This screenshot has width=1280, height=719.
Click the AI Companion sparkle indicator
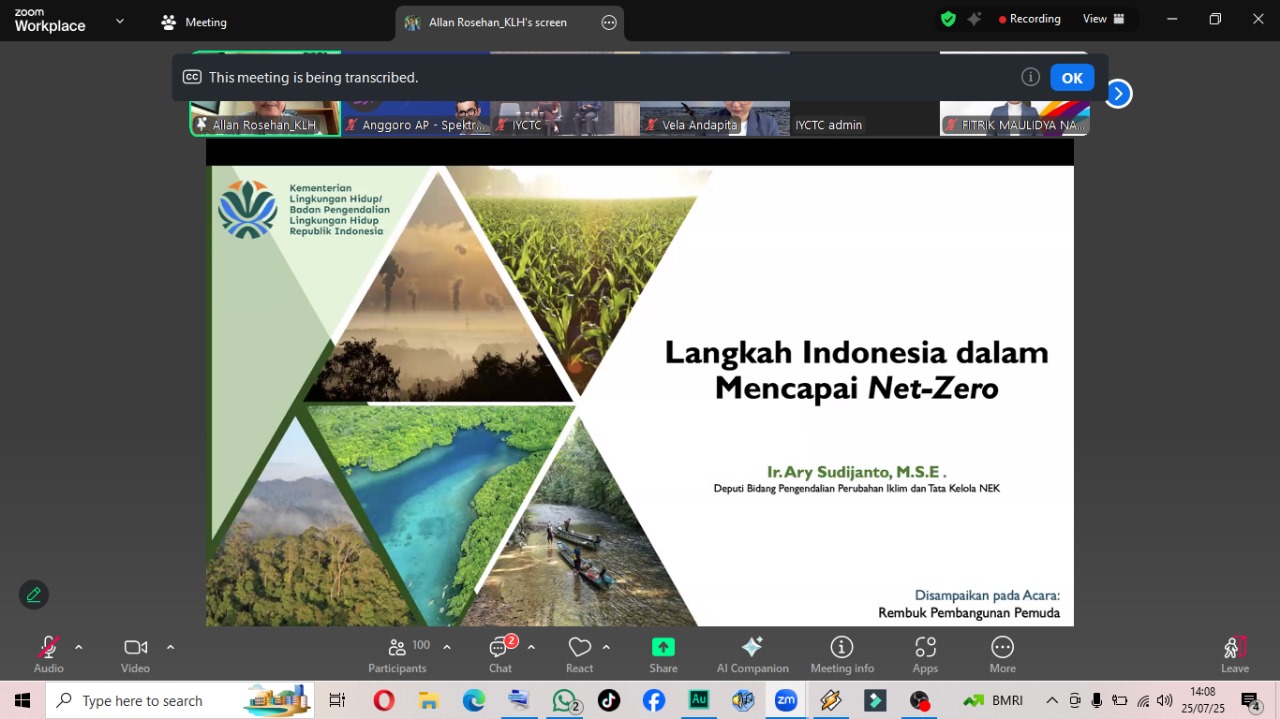pos(974,19)
